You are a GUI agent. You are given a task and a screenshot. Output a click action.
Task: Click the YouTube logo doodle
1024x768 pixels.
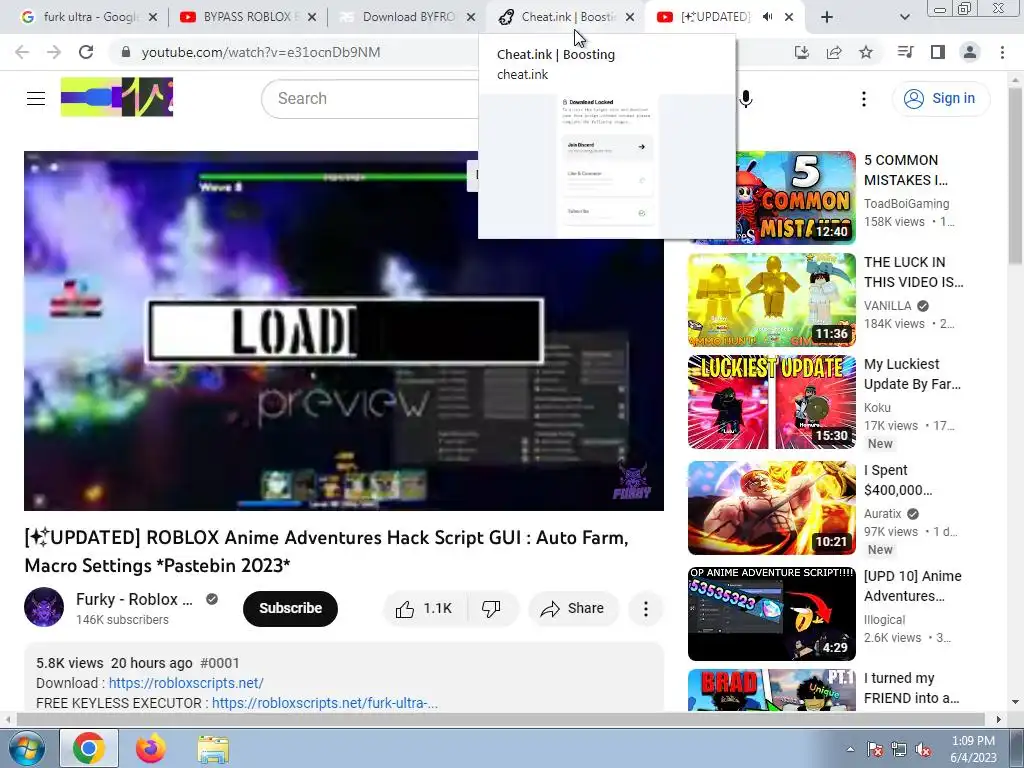[117, 97]
